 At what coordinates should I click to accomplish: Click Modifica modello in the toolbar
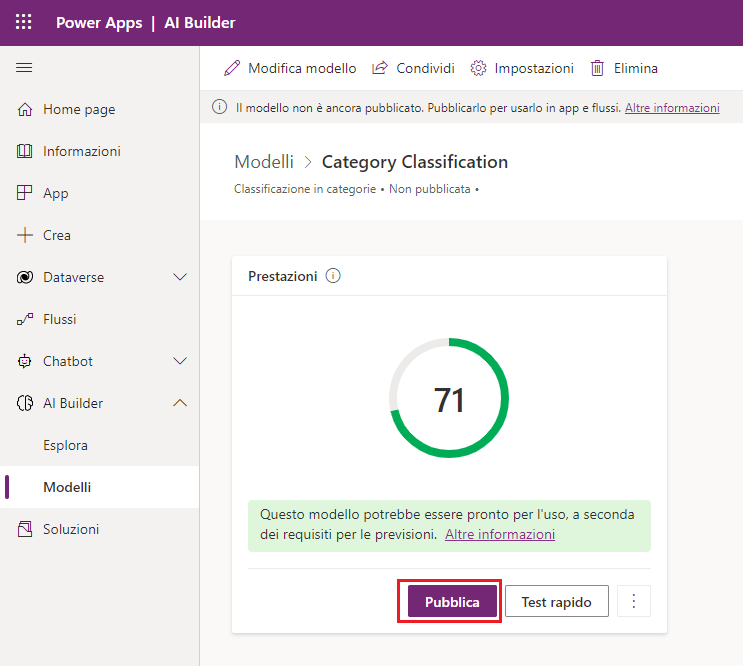(x=290, y=68)
